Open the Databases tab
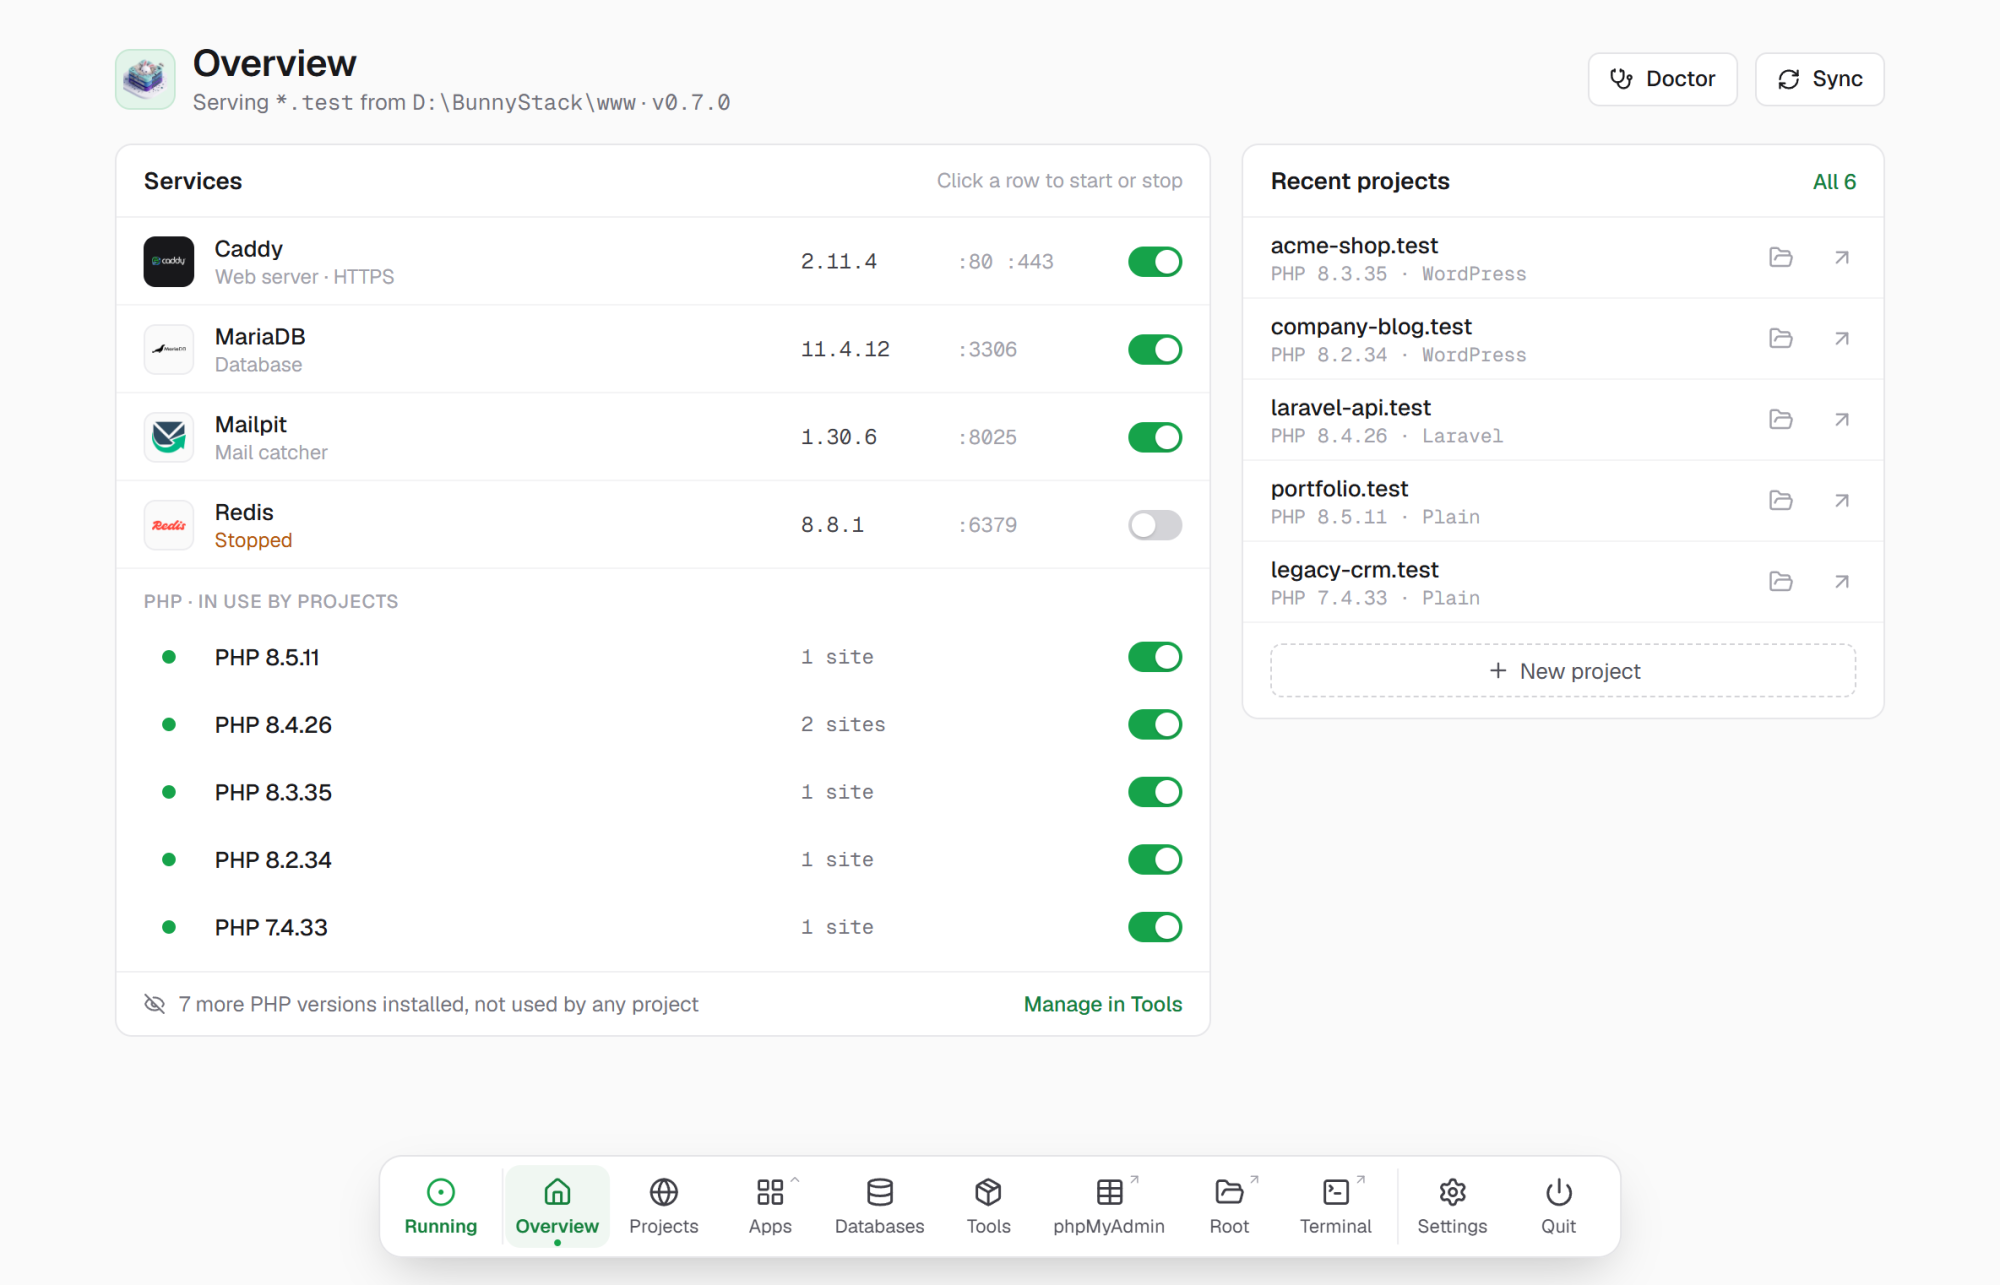This screenshot has width=2000, height=1285. click(x=880, y=1206)
